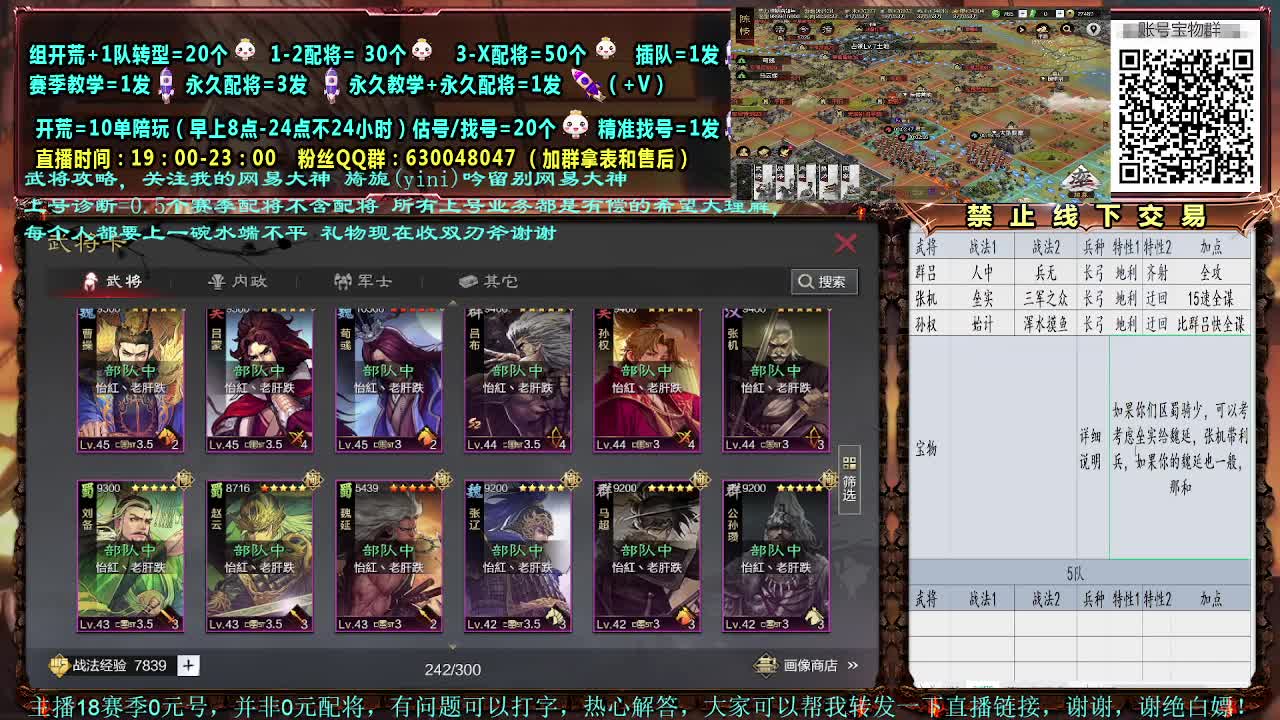The image size is (1280, 720).
Task: Click crossed-swords icon on 吕蒙 card
Action: coord(297,438)
